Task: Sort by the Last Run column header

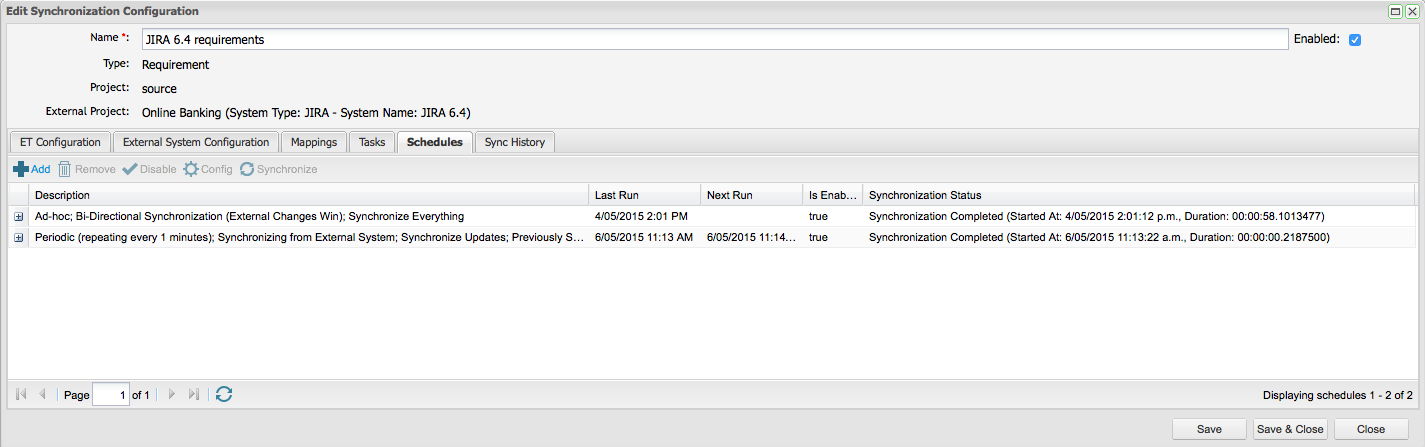Action: coord(643,195)
